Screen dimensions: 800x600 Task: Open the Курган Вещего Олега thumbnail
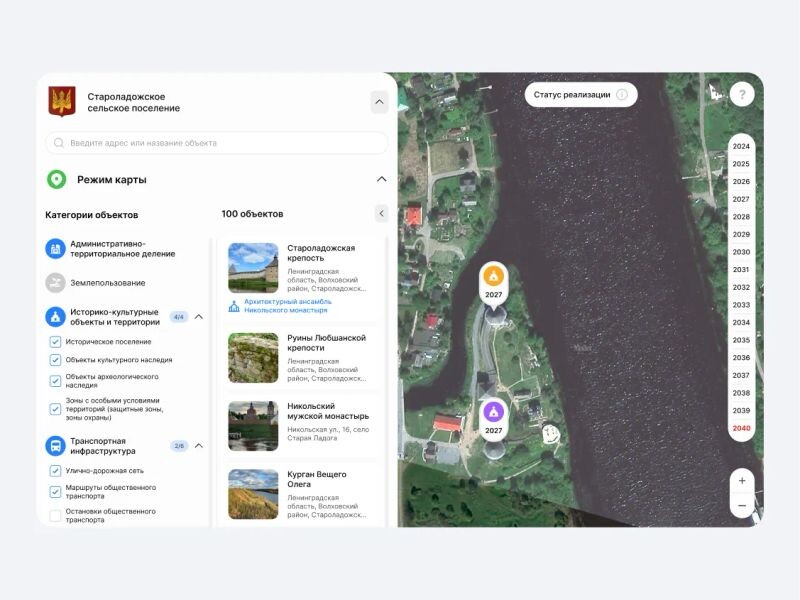click(x=253, y=494)
